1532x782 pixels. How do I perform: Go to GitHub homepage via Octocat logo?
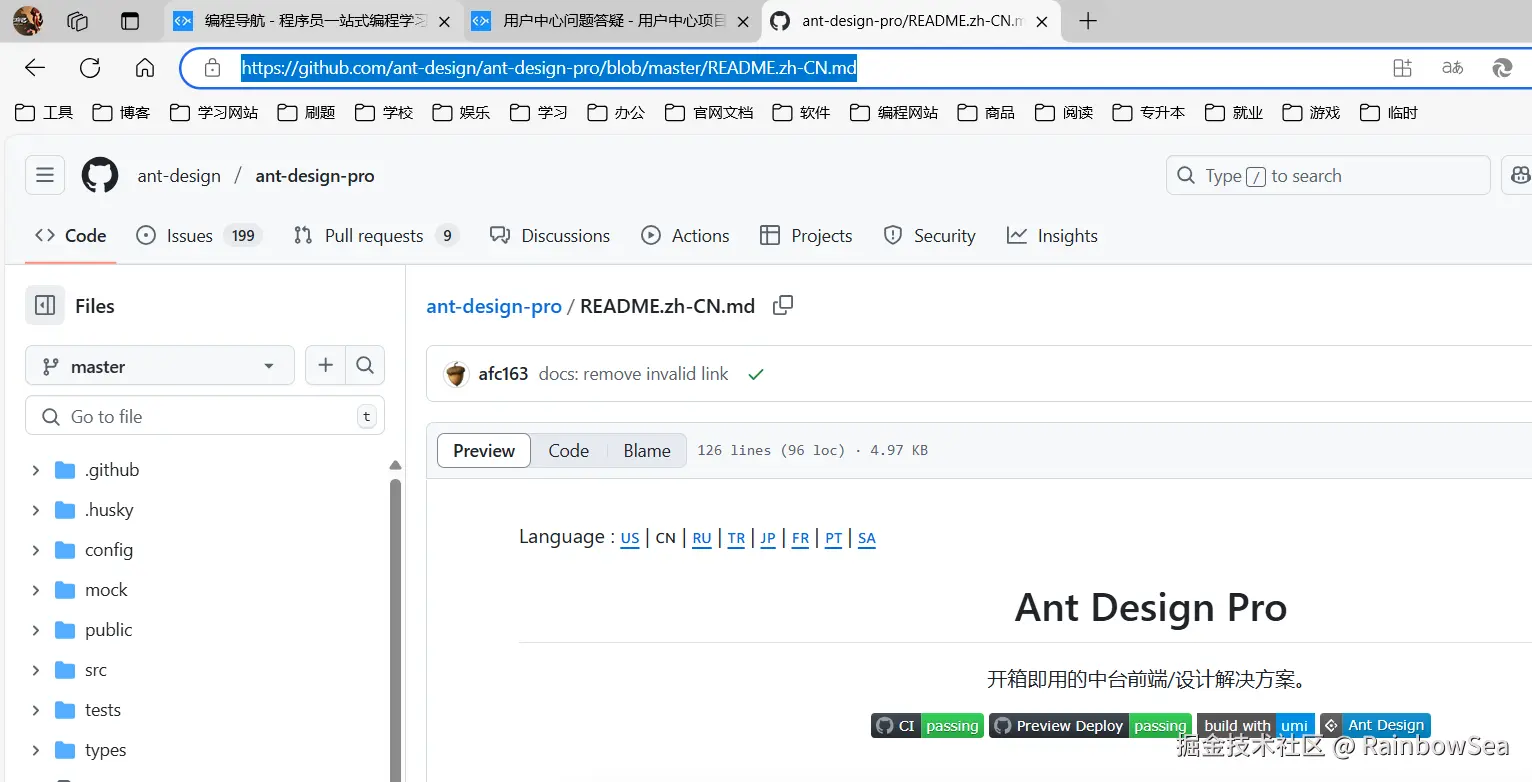[100, 176]
